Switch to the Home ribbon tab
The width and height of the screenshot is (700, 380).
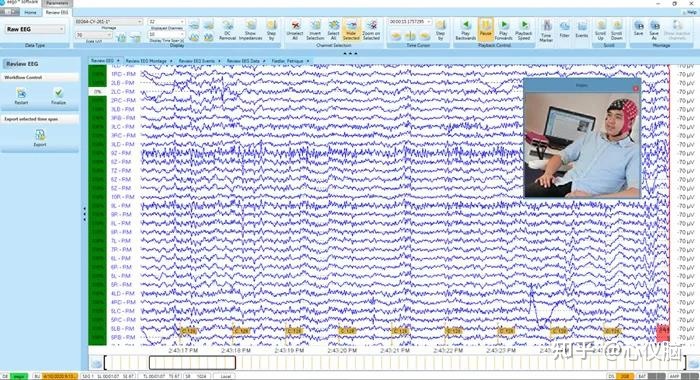click(30, 13)
